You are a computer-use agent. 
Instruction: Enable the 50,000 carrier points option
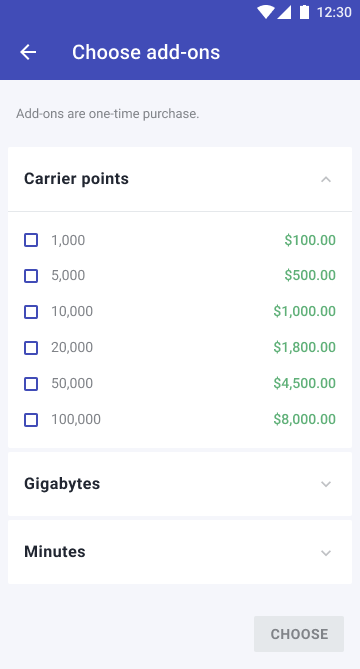[31, 384]
